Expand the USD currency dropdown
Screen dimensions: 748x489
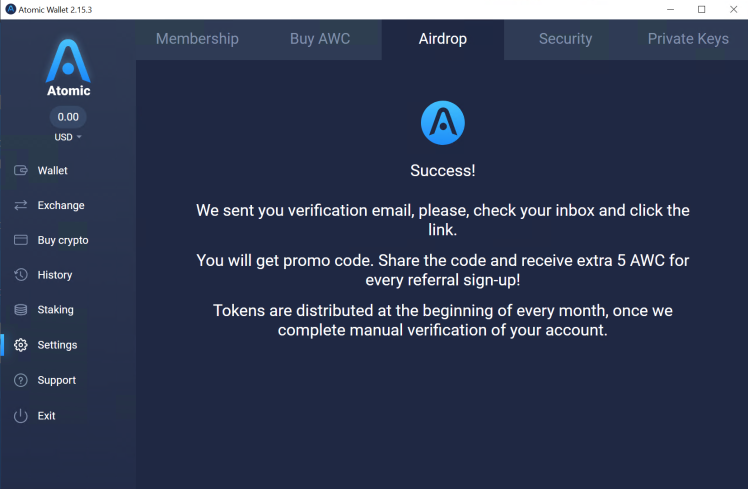(x=68, y=137)
